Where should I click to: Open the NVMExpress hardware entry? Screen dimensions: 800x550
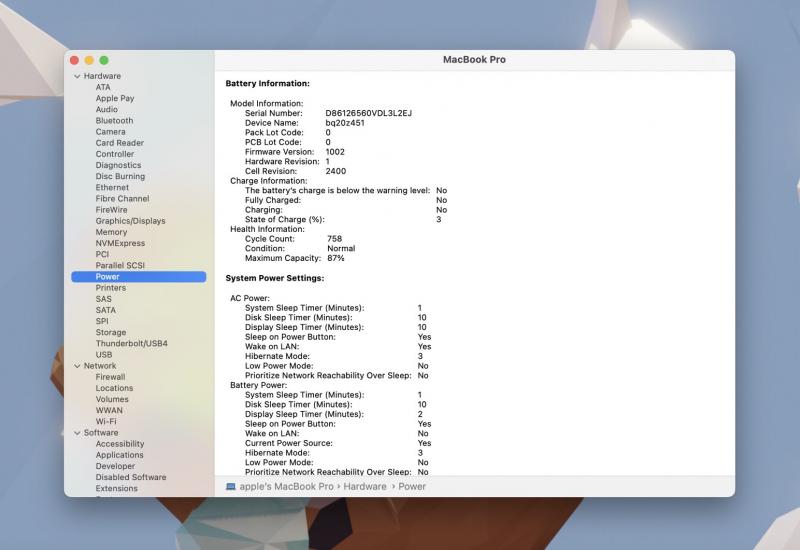pyautogui.click(x=120, y=243)
